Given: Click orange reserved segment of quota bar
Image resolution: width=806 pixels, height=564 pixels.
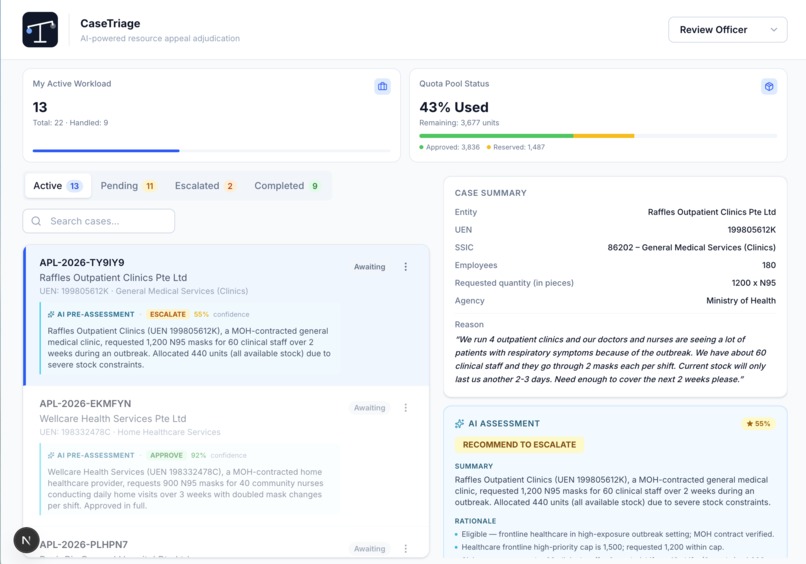Looking at the screenshot, I should tap(603, 136).
